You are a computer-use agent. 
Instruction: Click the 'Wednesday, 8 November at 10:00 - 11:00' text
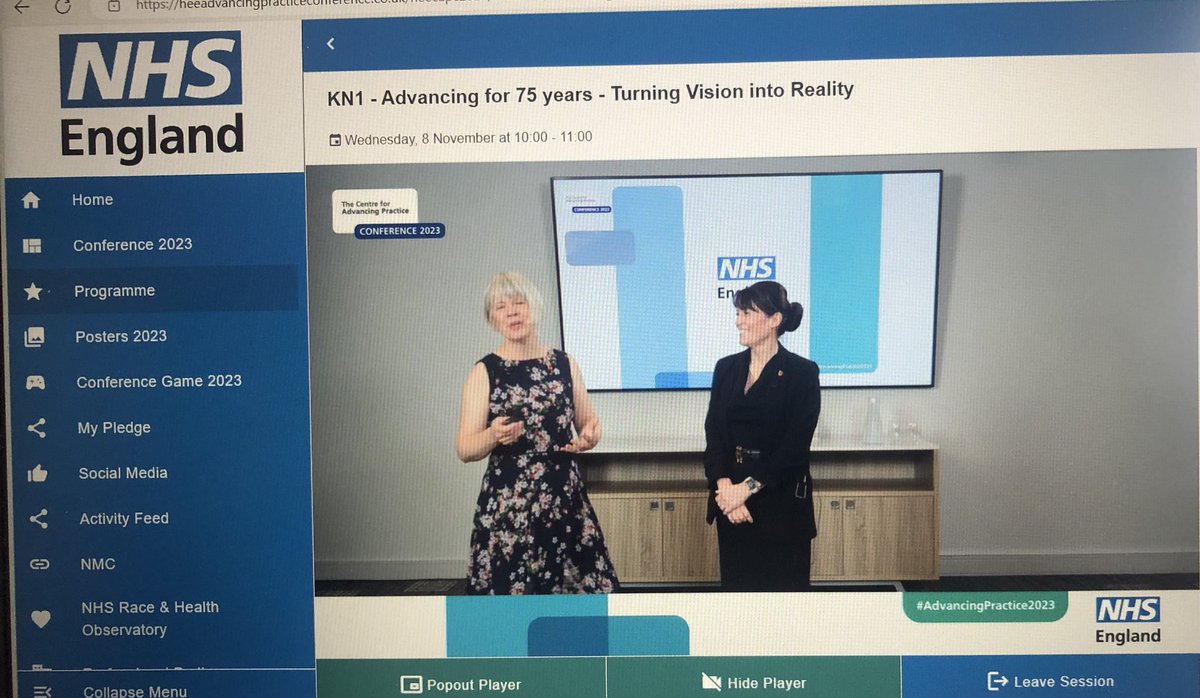coord(468,139)
